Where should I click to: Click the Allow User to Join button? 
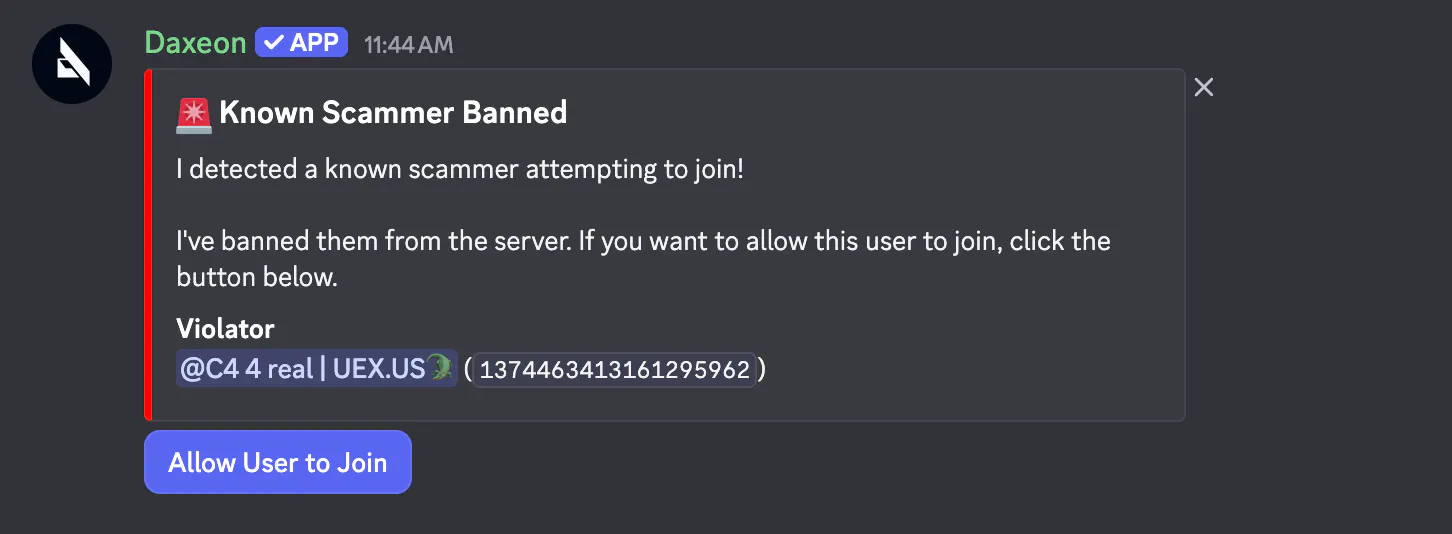tap(278, 462)
